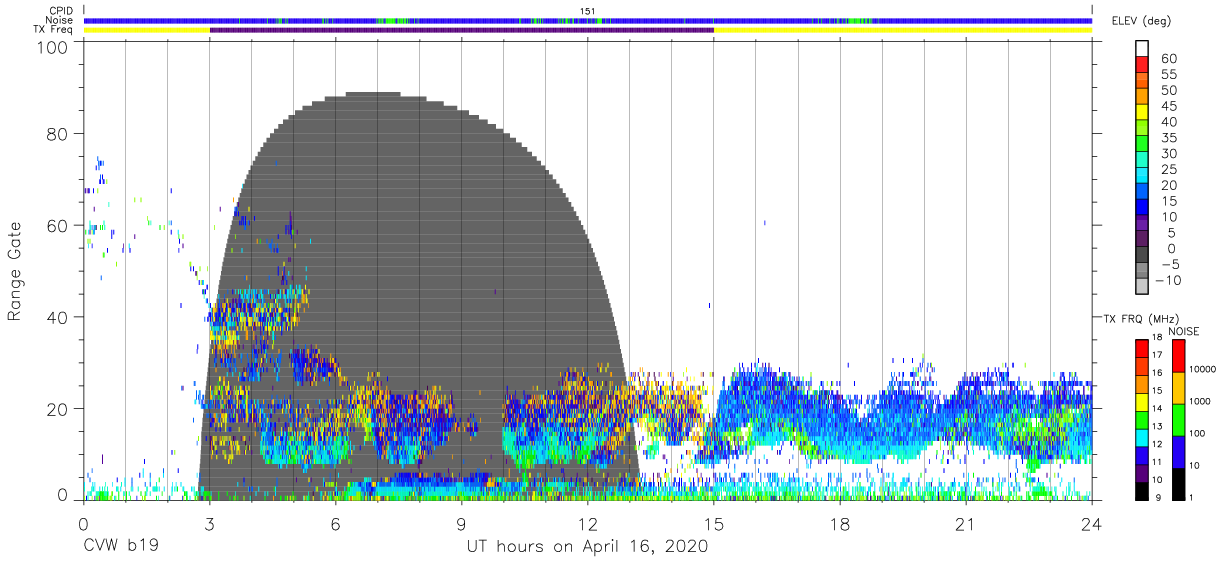The height and width of the screenshot is (567, 1228).
Task: Click the CVW b19 radar label
Action: coord(120,547)
